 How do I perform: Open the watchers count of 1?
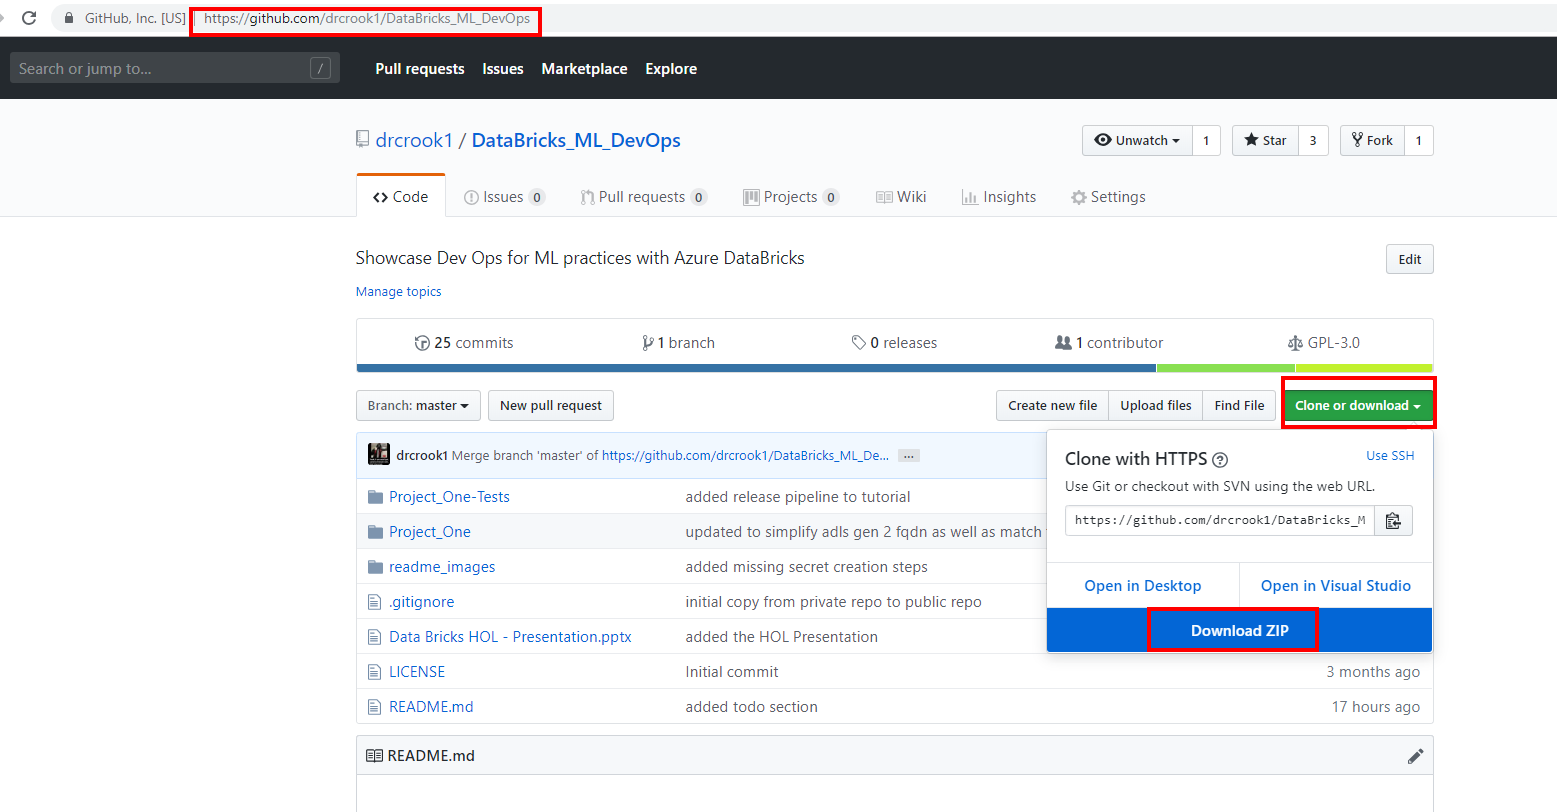[1206, 140]
